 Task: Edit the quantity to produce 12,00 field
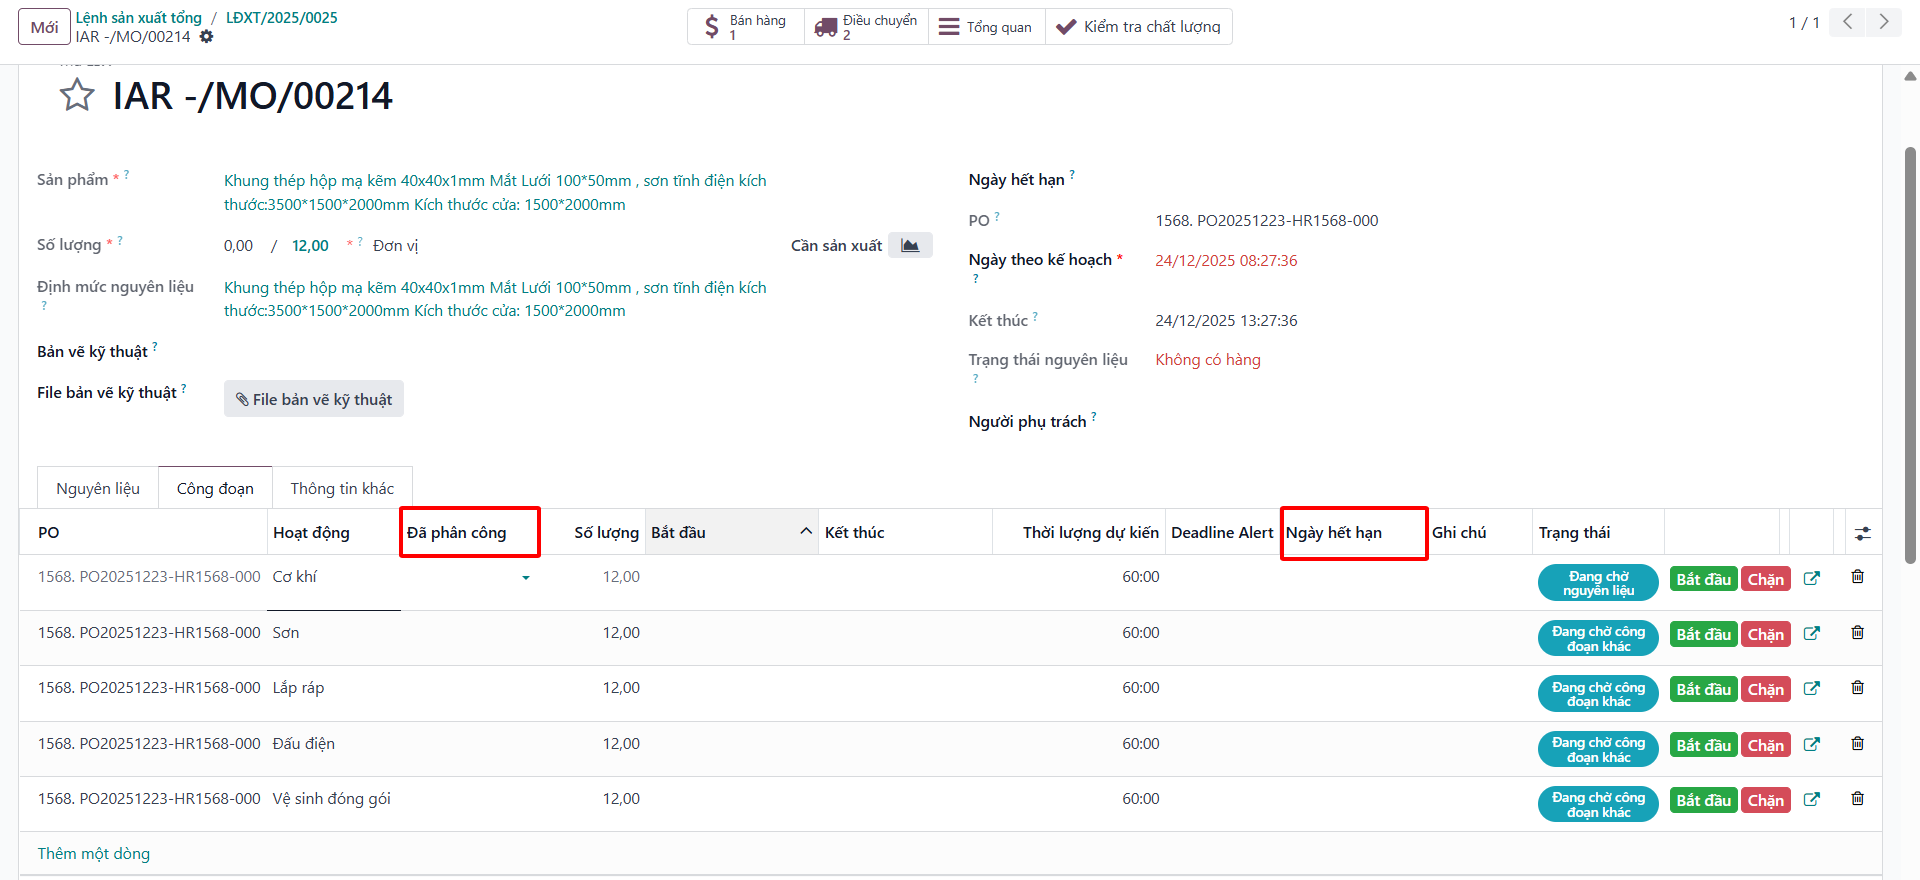click(310, 246)
